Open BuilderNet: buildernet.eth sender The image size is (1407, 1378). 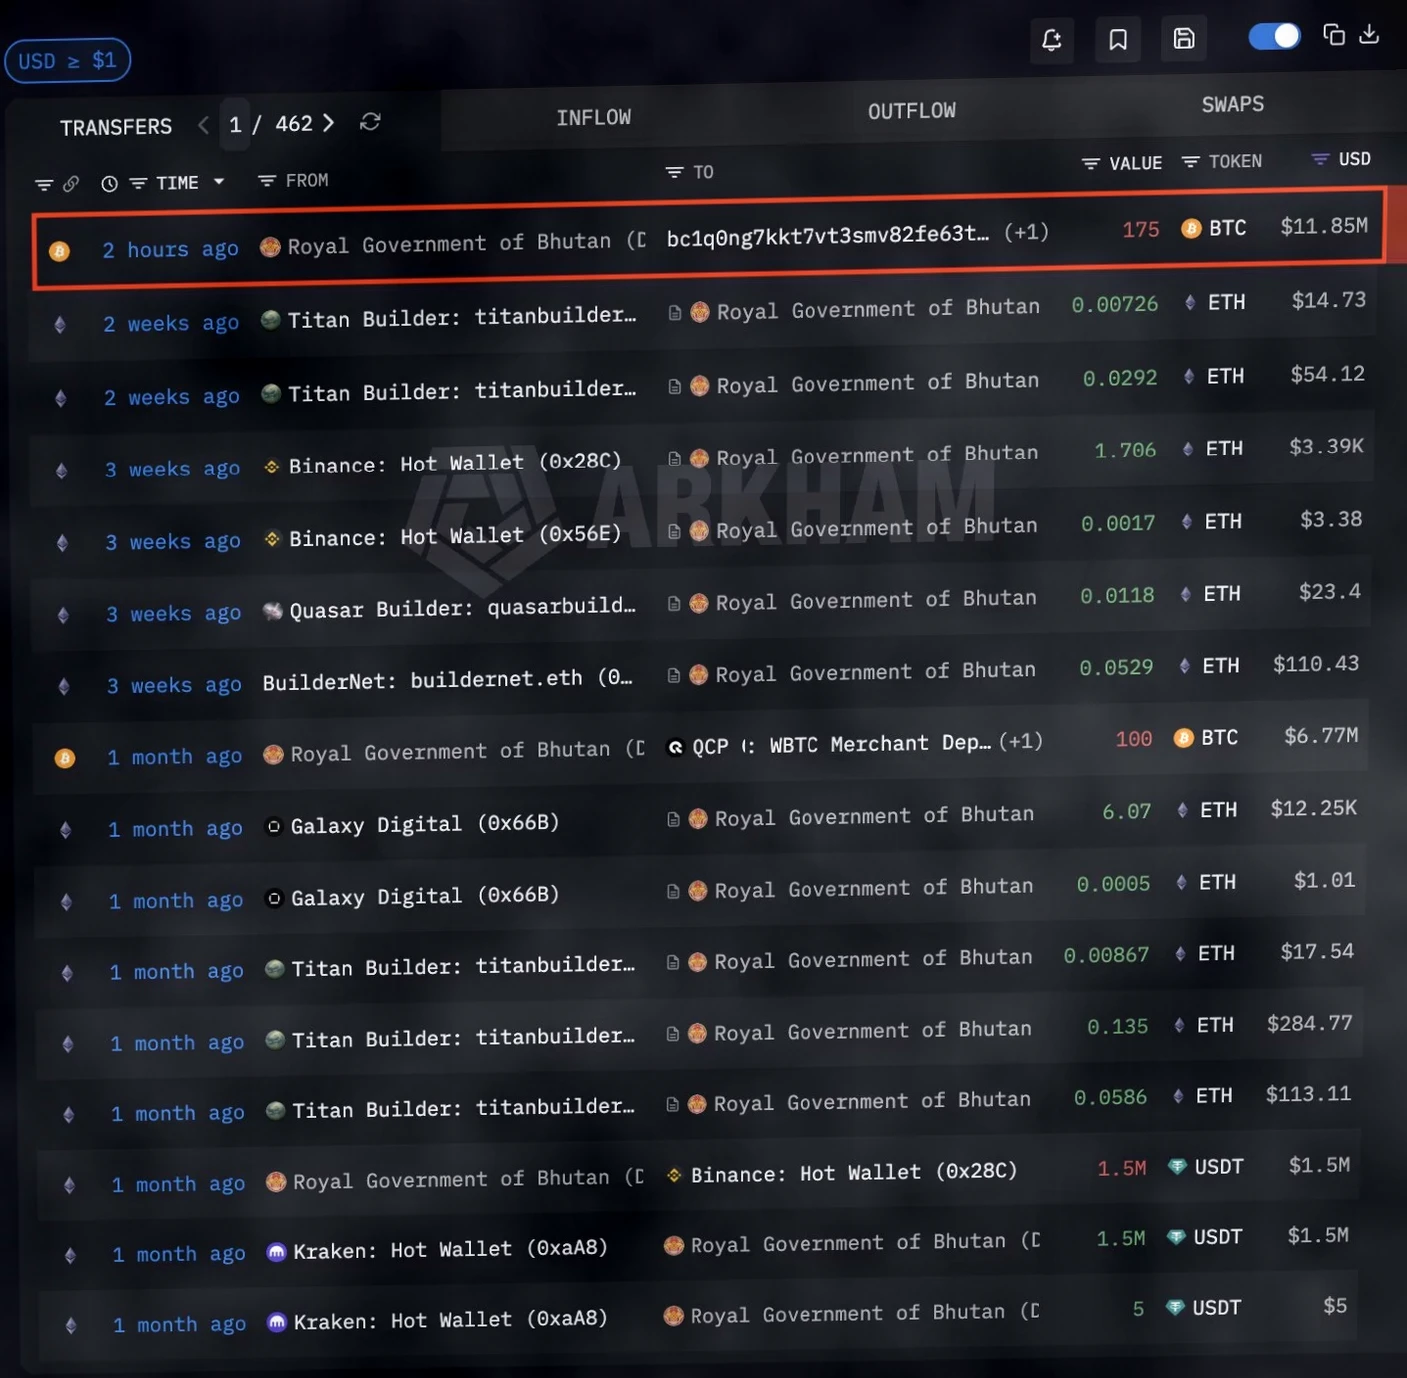tap(448, 680)
